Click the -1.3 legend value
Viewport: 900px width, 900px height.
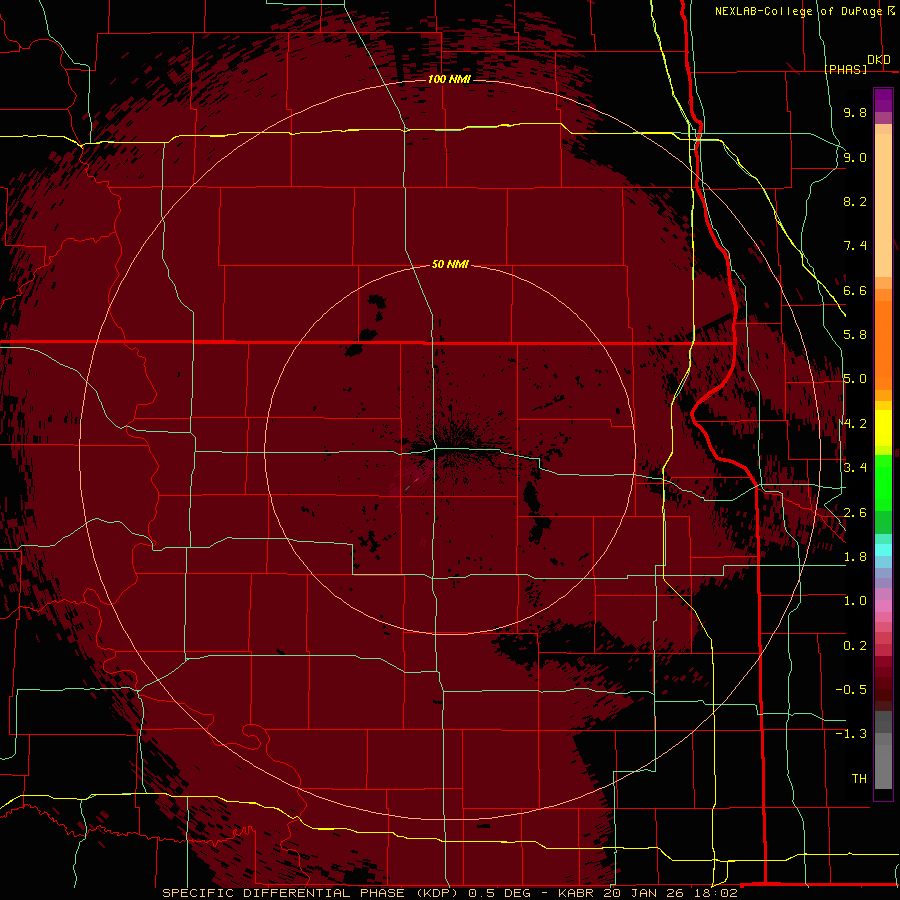pos(851,734)
